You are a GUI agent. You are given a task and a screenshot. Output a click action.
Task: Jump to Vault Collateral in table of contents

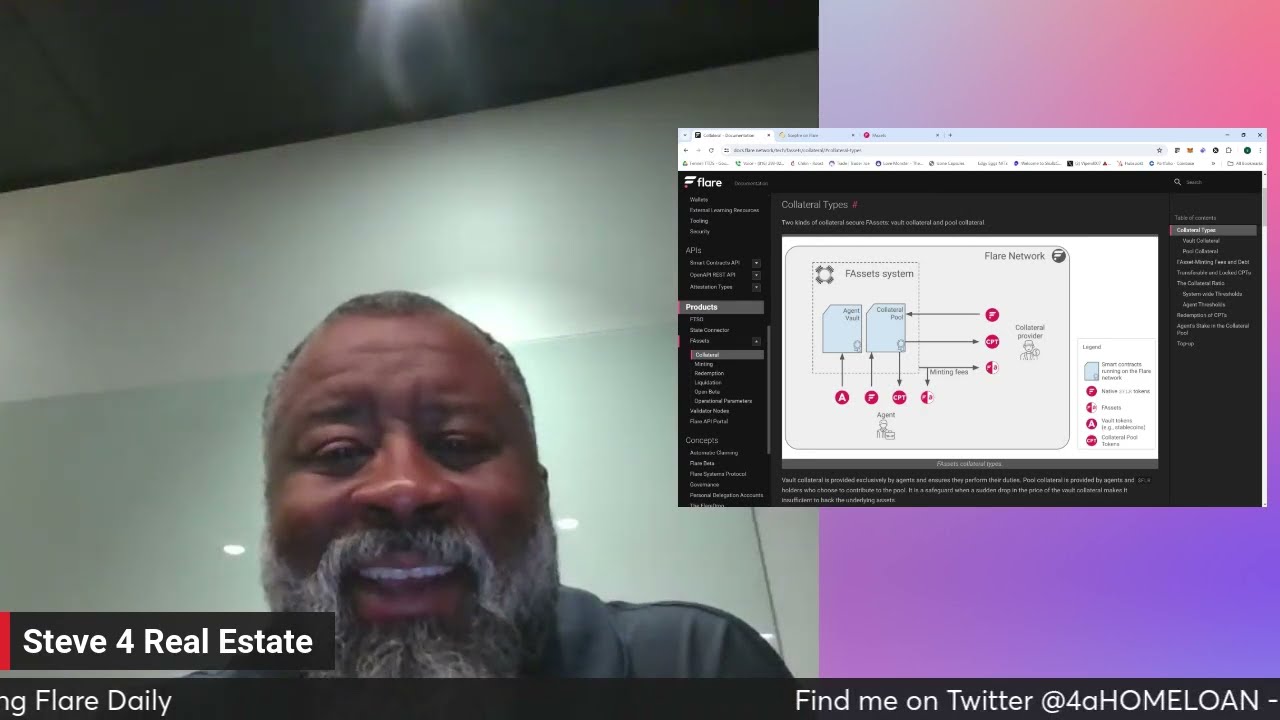click(x=1201, y=241)
